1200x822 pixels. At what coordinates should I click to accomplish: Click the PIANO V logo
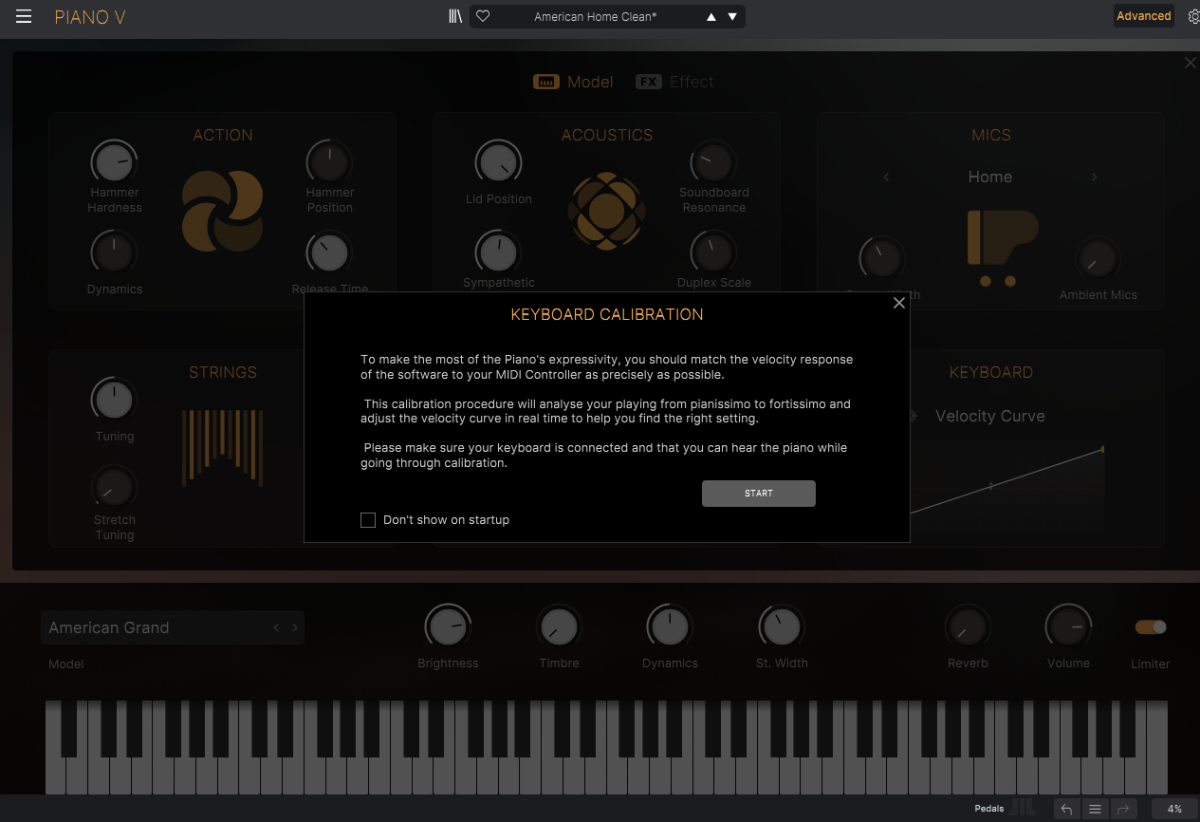click(x=90, y=17)
